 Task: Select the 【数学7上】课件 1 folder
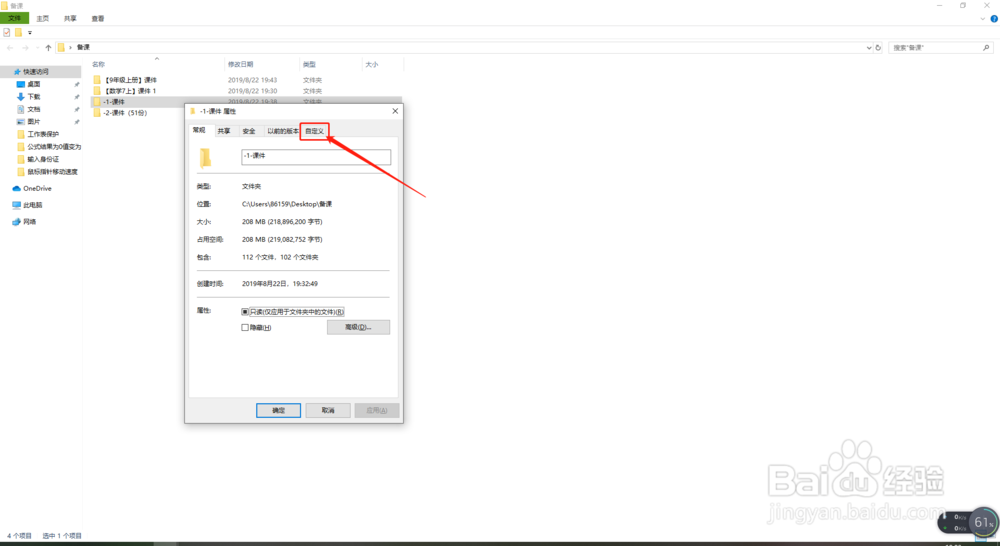click(130, 91)
